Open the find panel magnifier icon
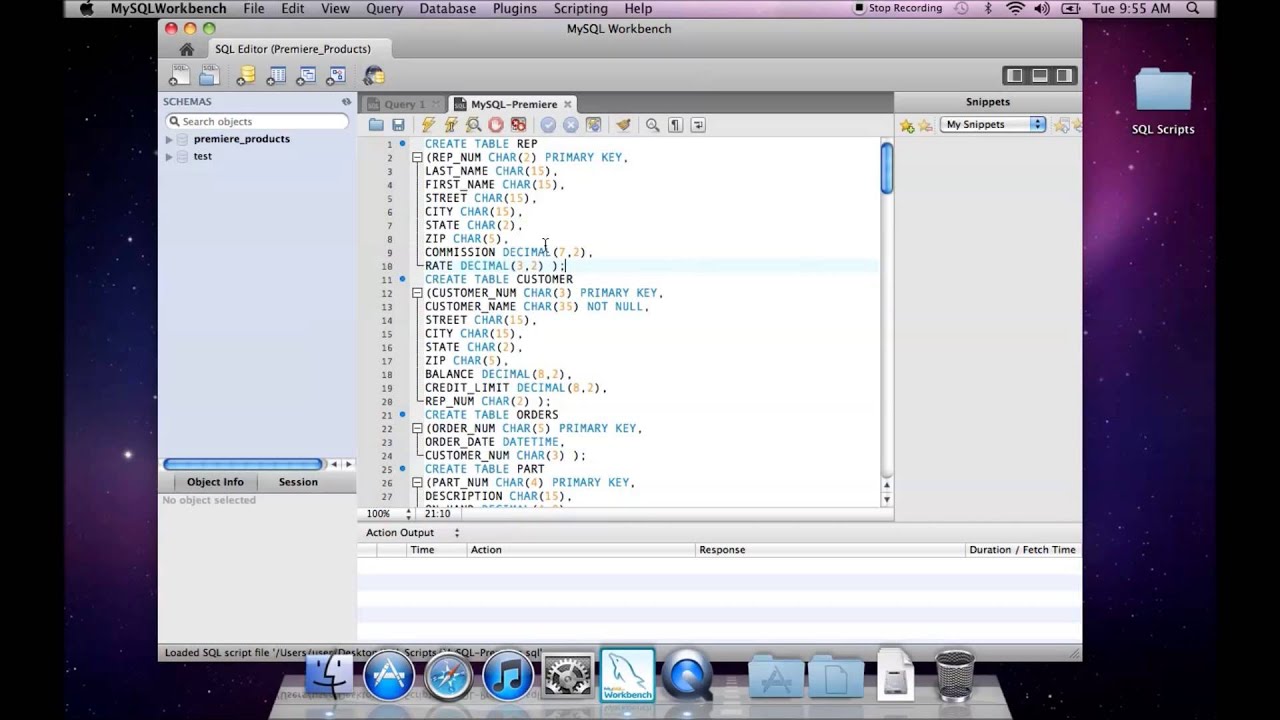The height and width of the screenshot is (720, 1280). (x=652, y=125)
